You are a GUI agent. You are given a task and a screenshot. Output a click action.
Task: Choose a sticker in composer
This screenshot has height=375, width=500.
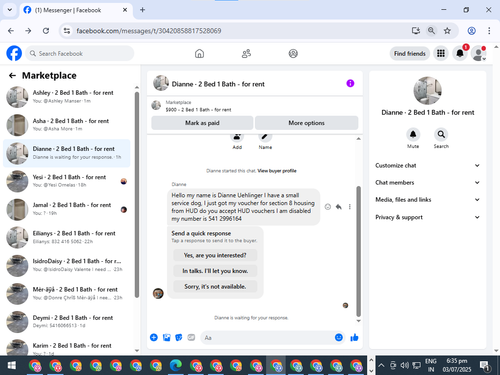tap(179, 338)
